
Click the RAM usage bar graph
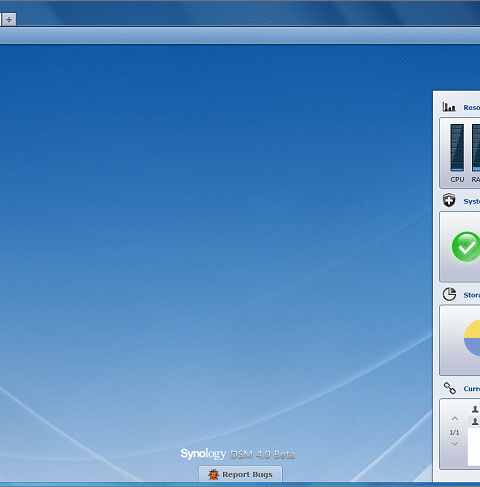476,148
